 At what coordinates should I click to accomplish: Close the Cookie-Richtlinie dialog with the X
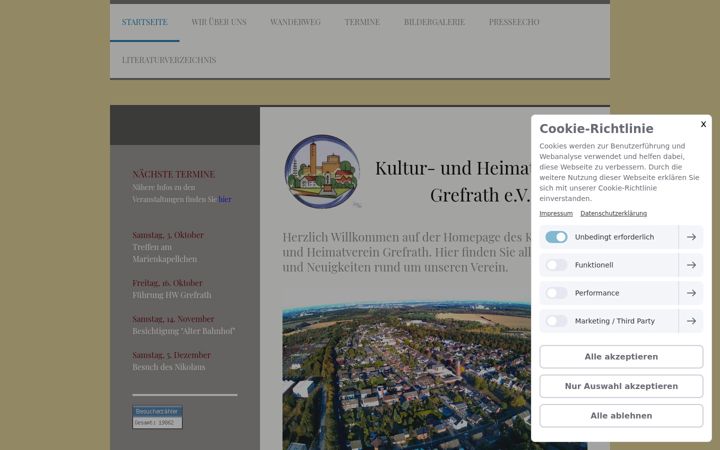(703, 124)
